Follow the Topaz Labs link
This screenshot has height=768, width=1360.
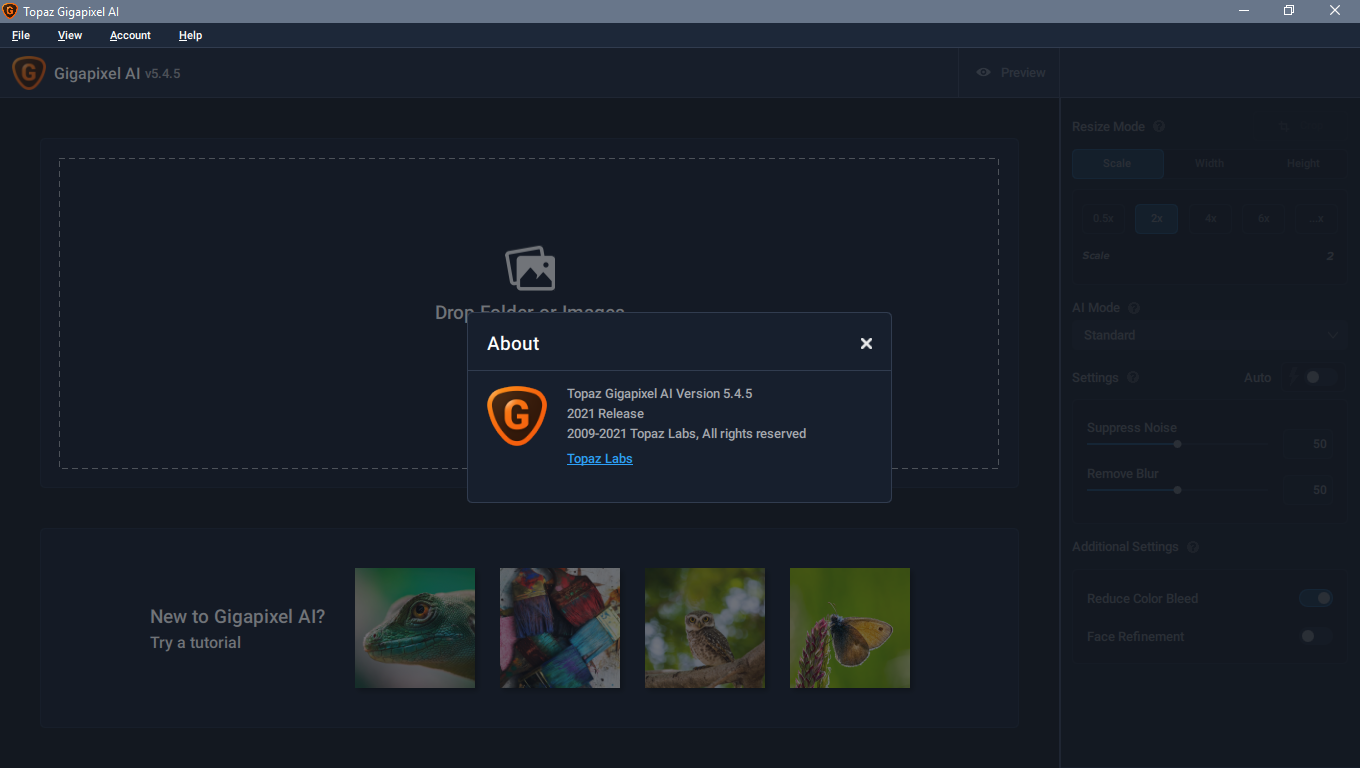point(599,459)
